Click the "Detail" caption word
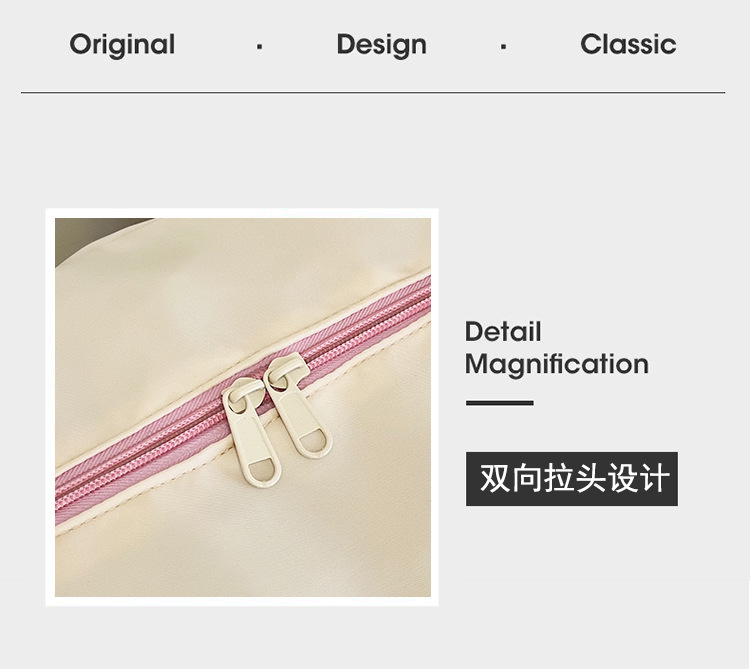Image resolution: width=750 pixels, height=671 pixels. click(503, 331)
